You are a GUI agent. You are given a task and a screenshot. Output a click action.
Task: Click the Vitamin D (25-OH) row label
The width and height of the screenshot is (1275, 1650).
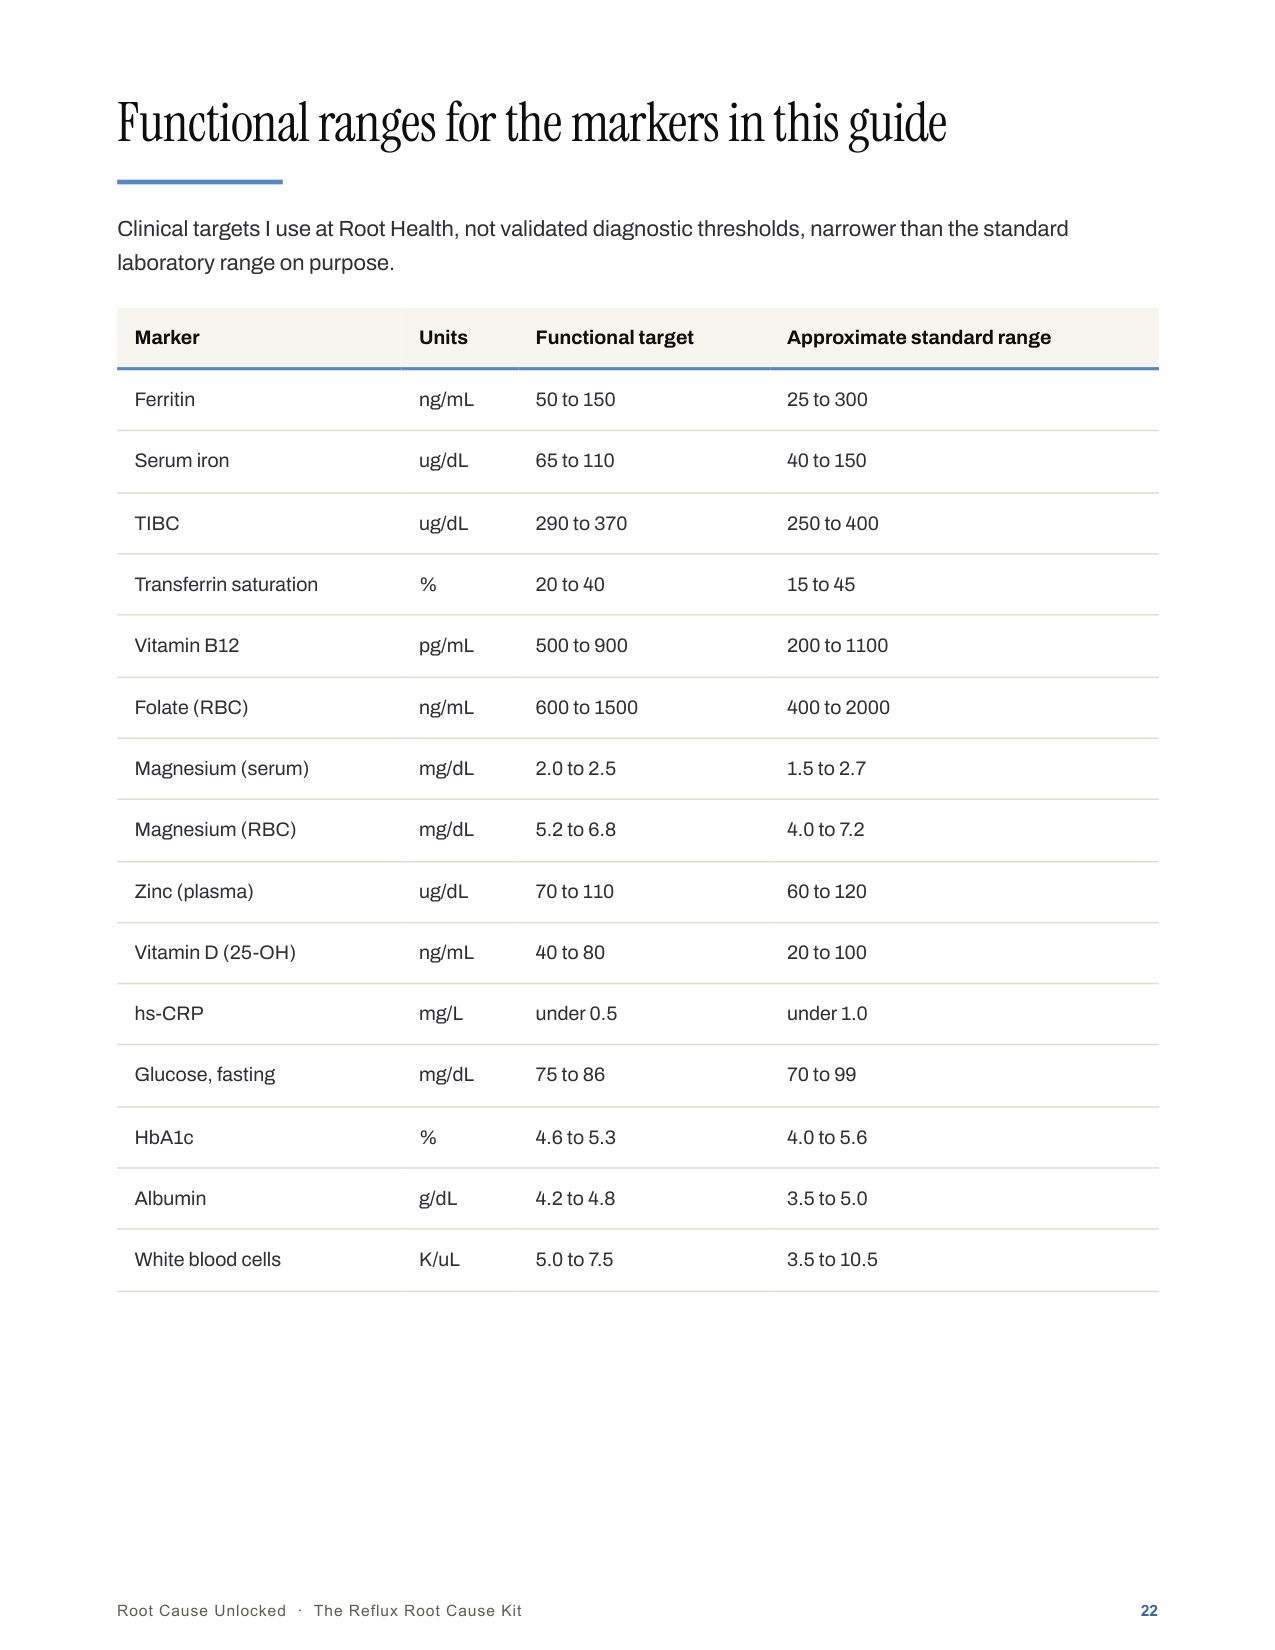(215, 953)
